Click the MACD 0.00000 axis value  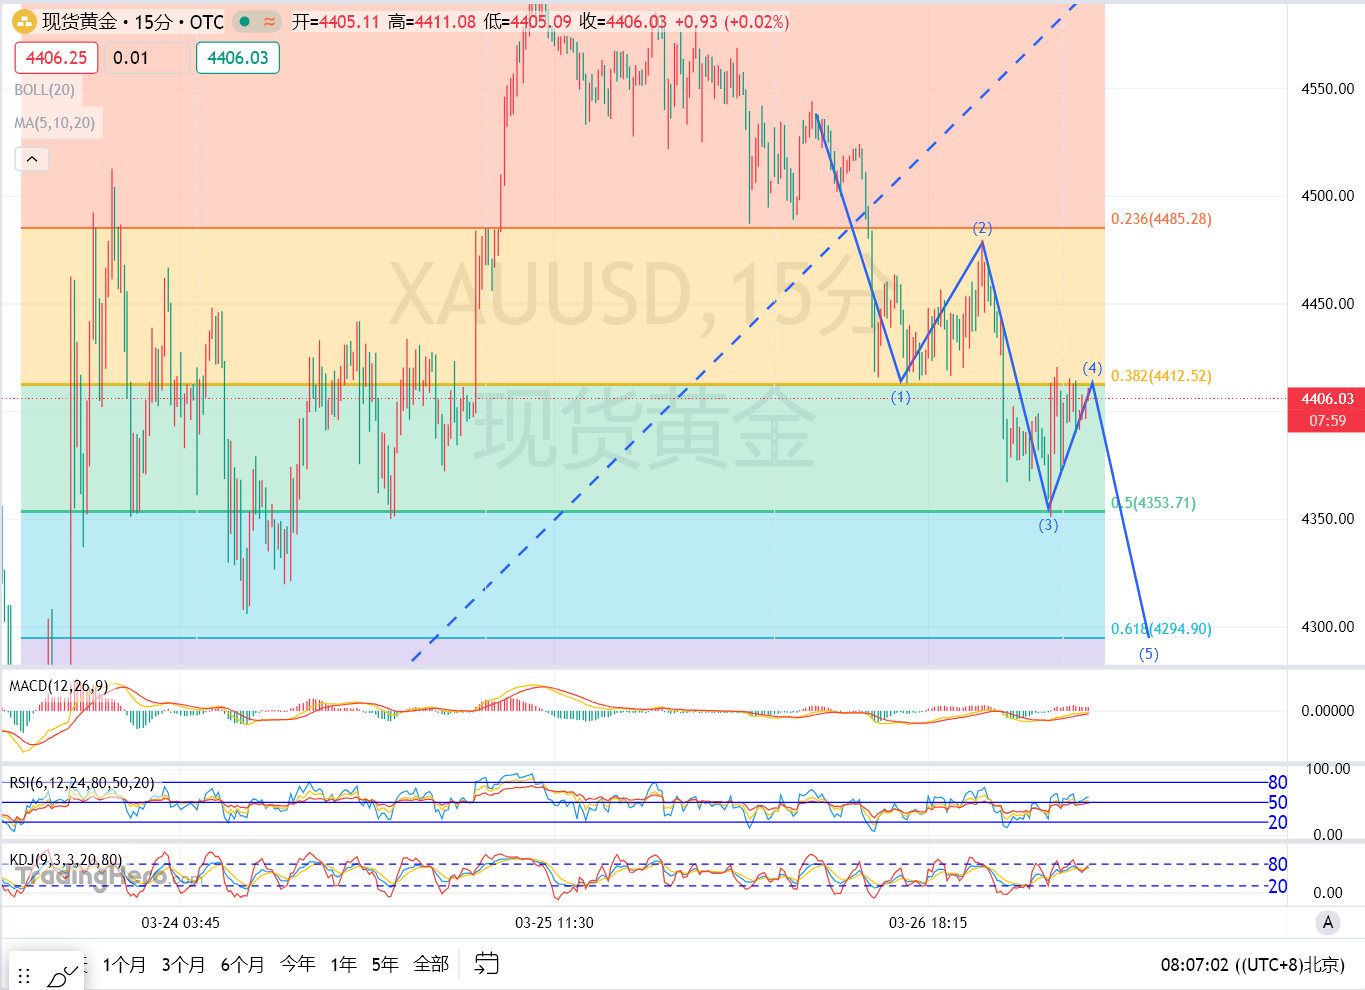coord(1328,711)
